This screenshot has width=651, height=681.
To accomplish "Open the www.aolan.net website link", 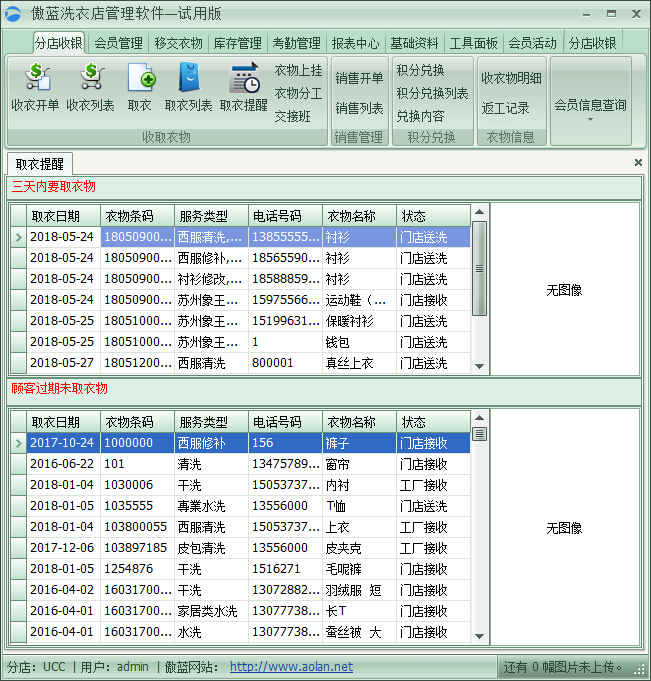I will (x=291, y=667).
